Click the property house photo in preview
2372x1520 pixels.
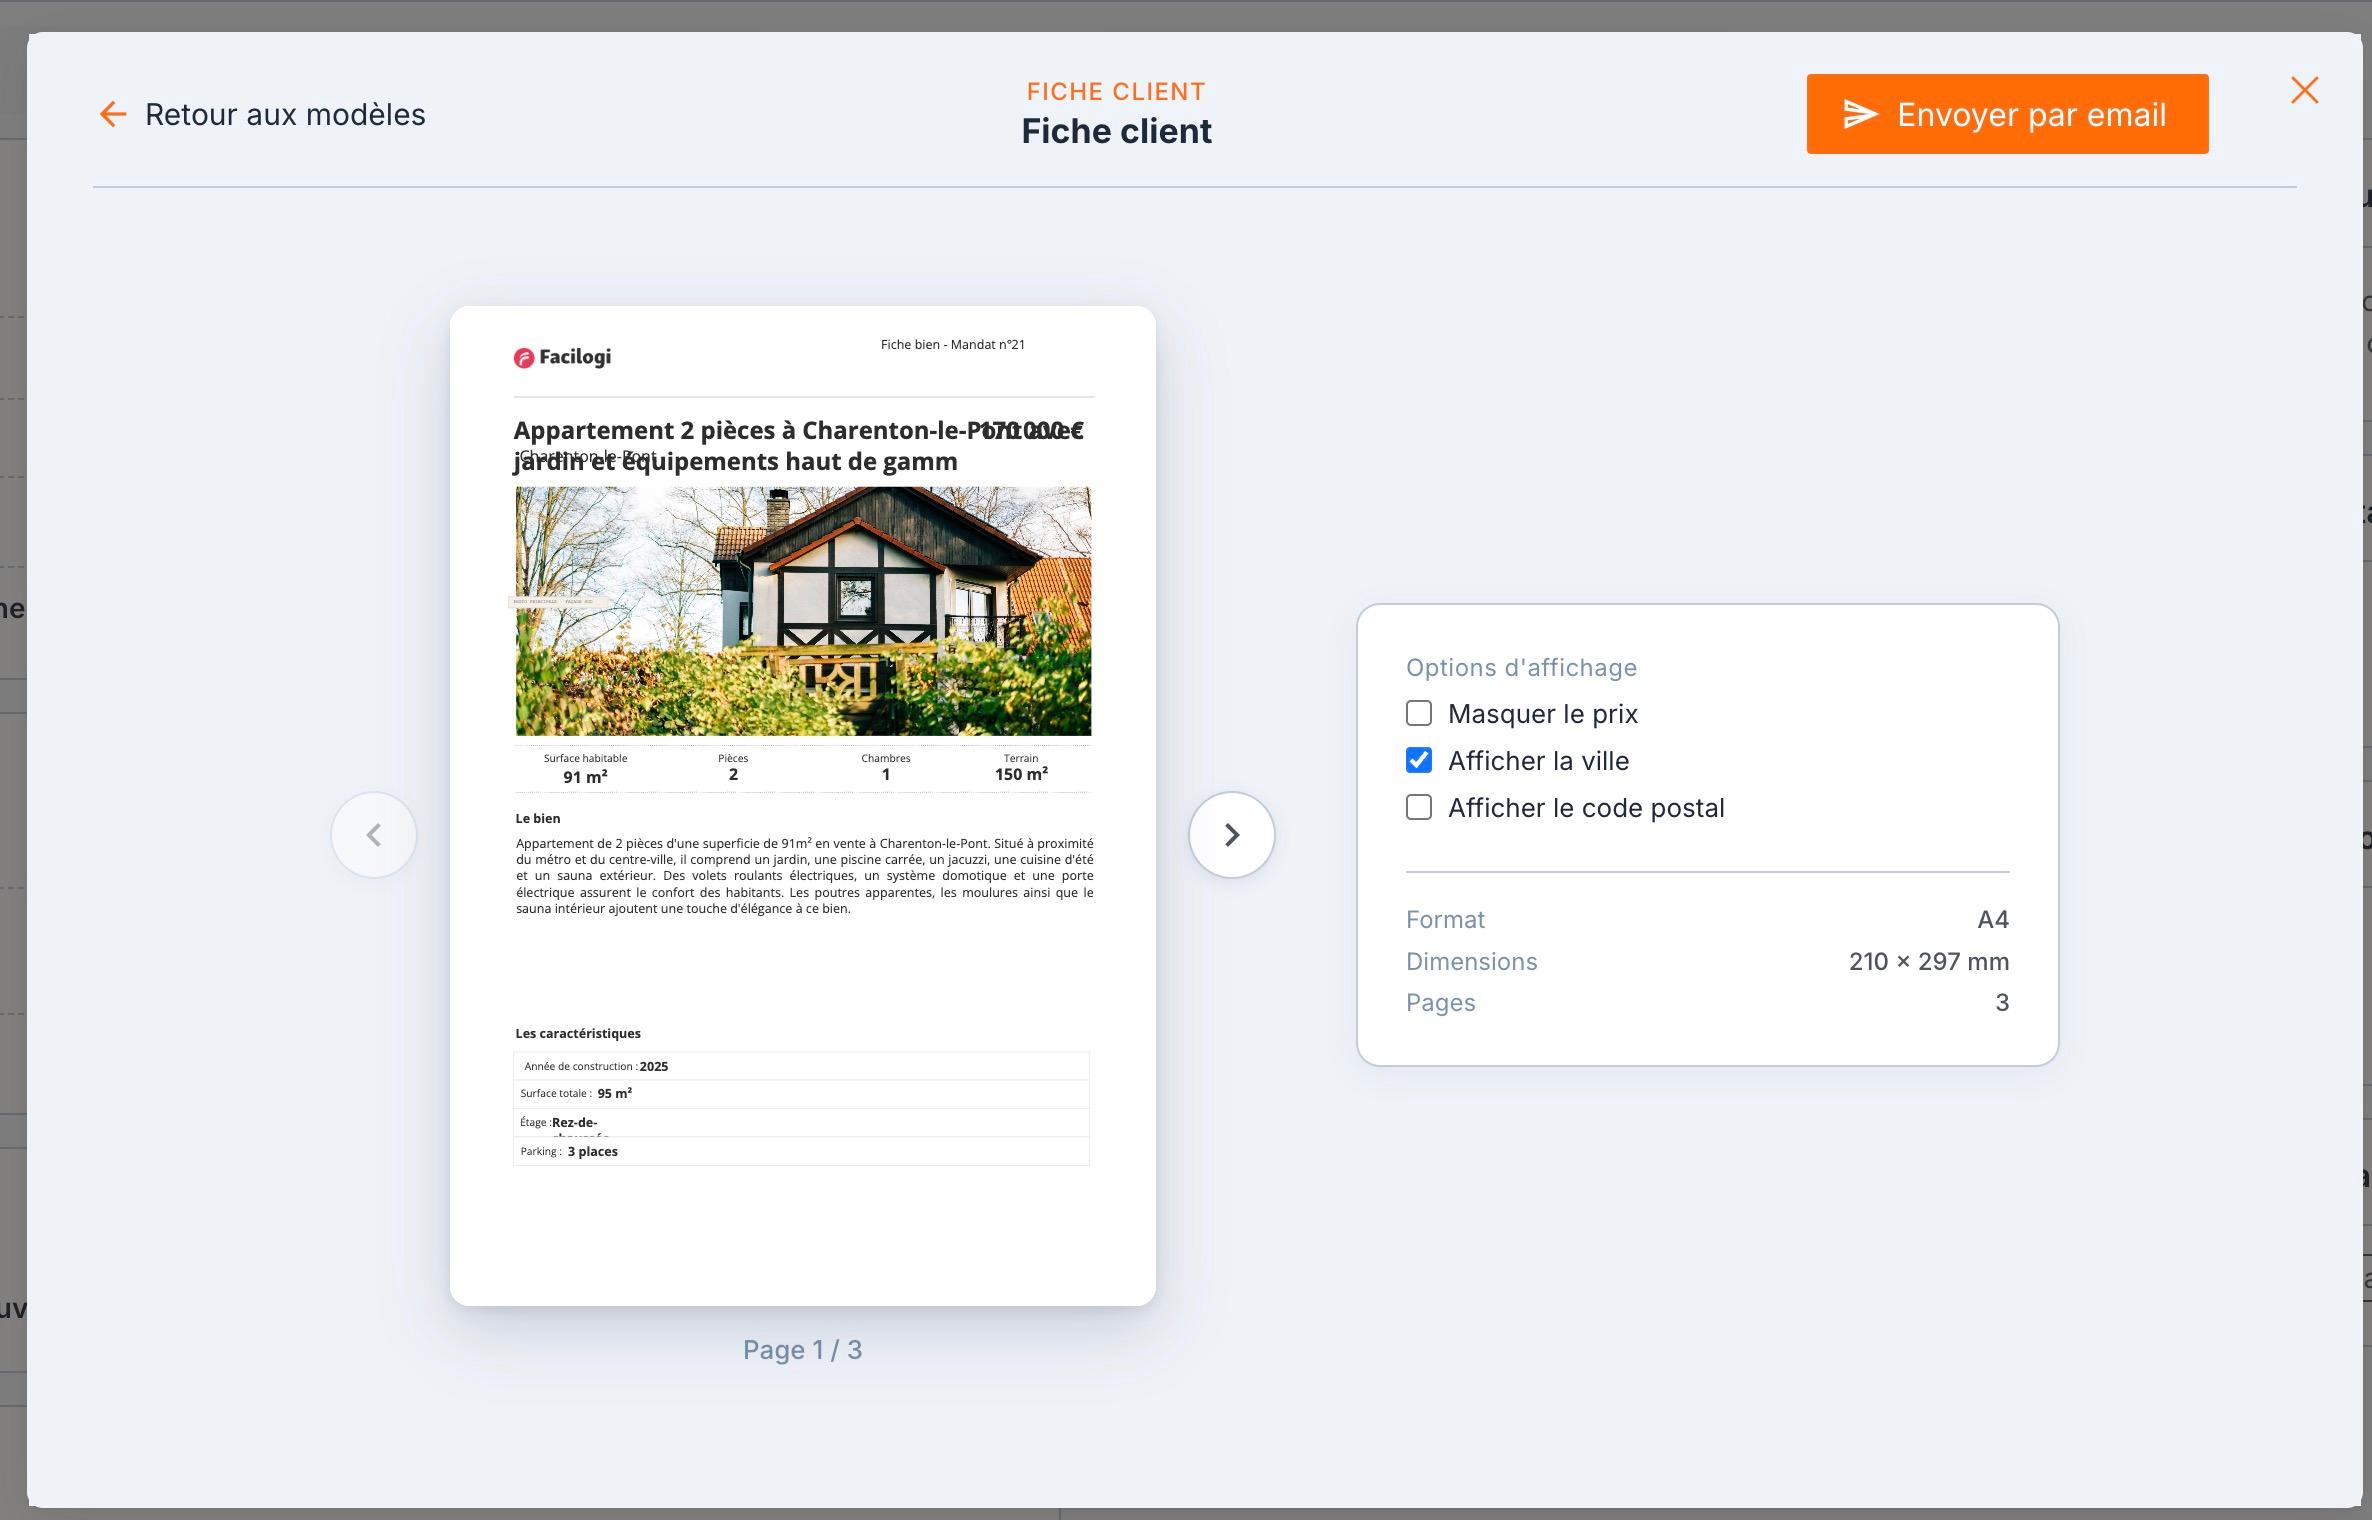[x=803, y=611]
